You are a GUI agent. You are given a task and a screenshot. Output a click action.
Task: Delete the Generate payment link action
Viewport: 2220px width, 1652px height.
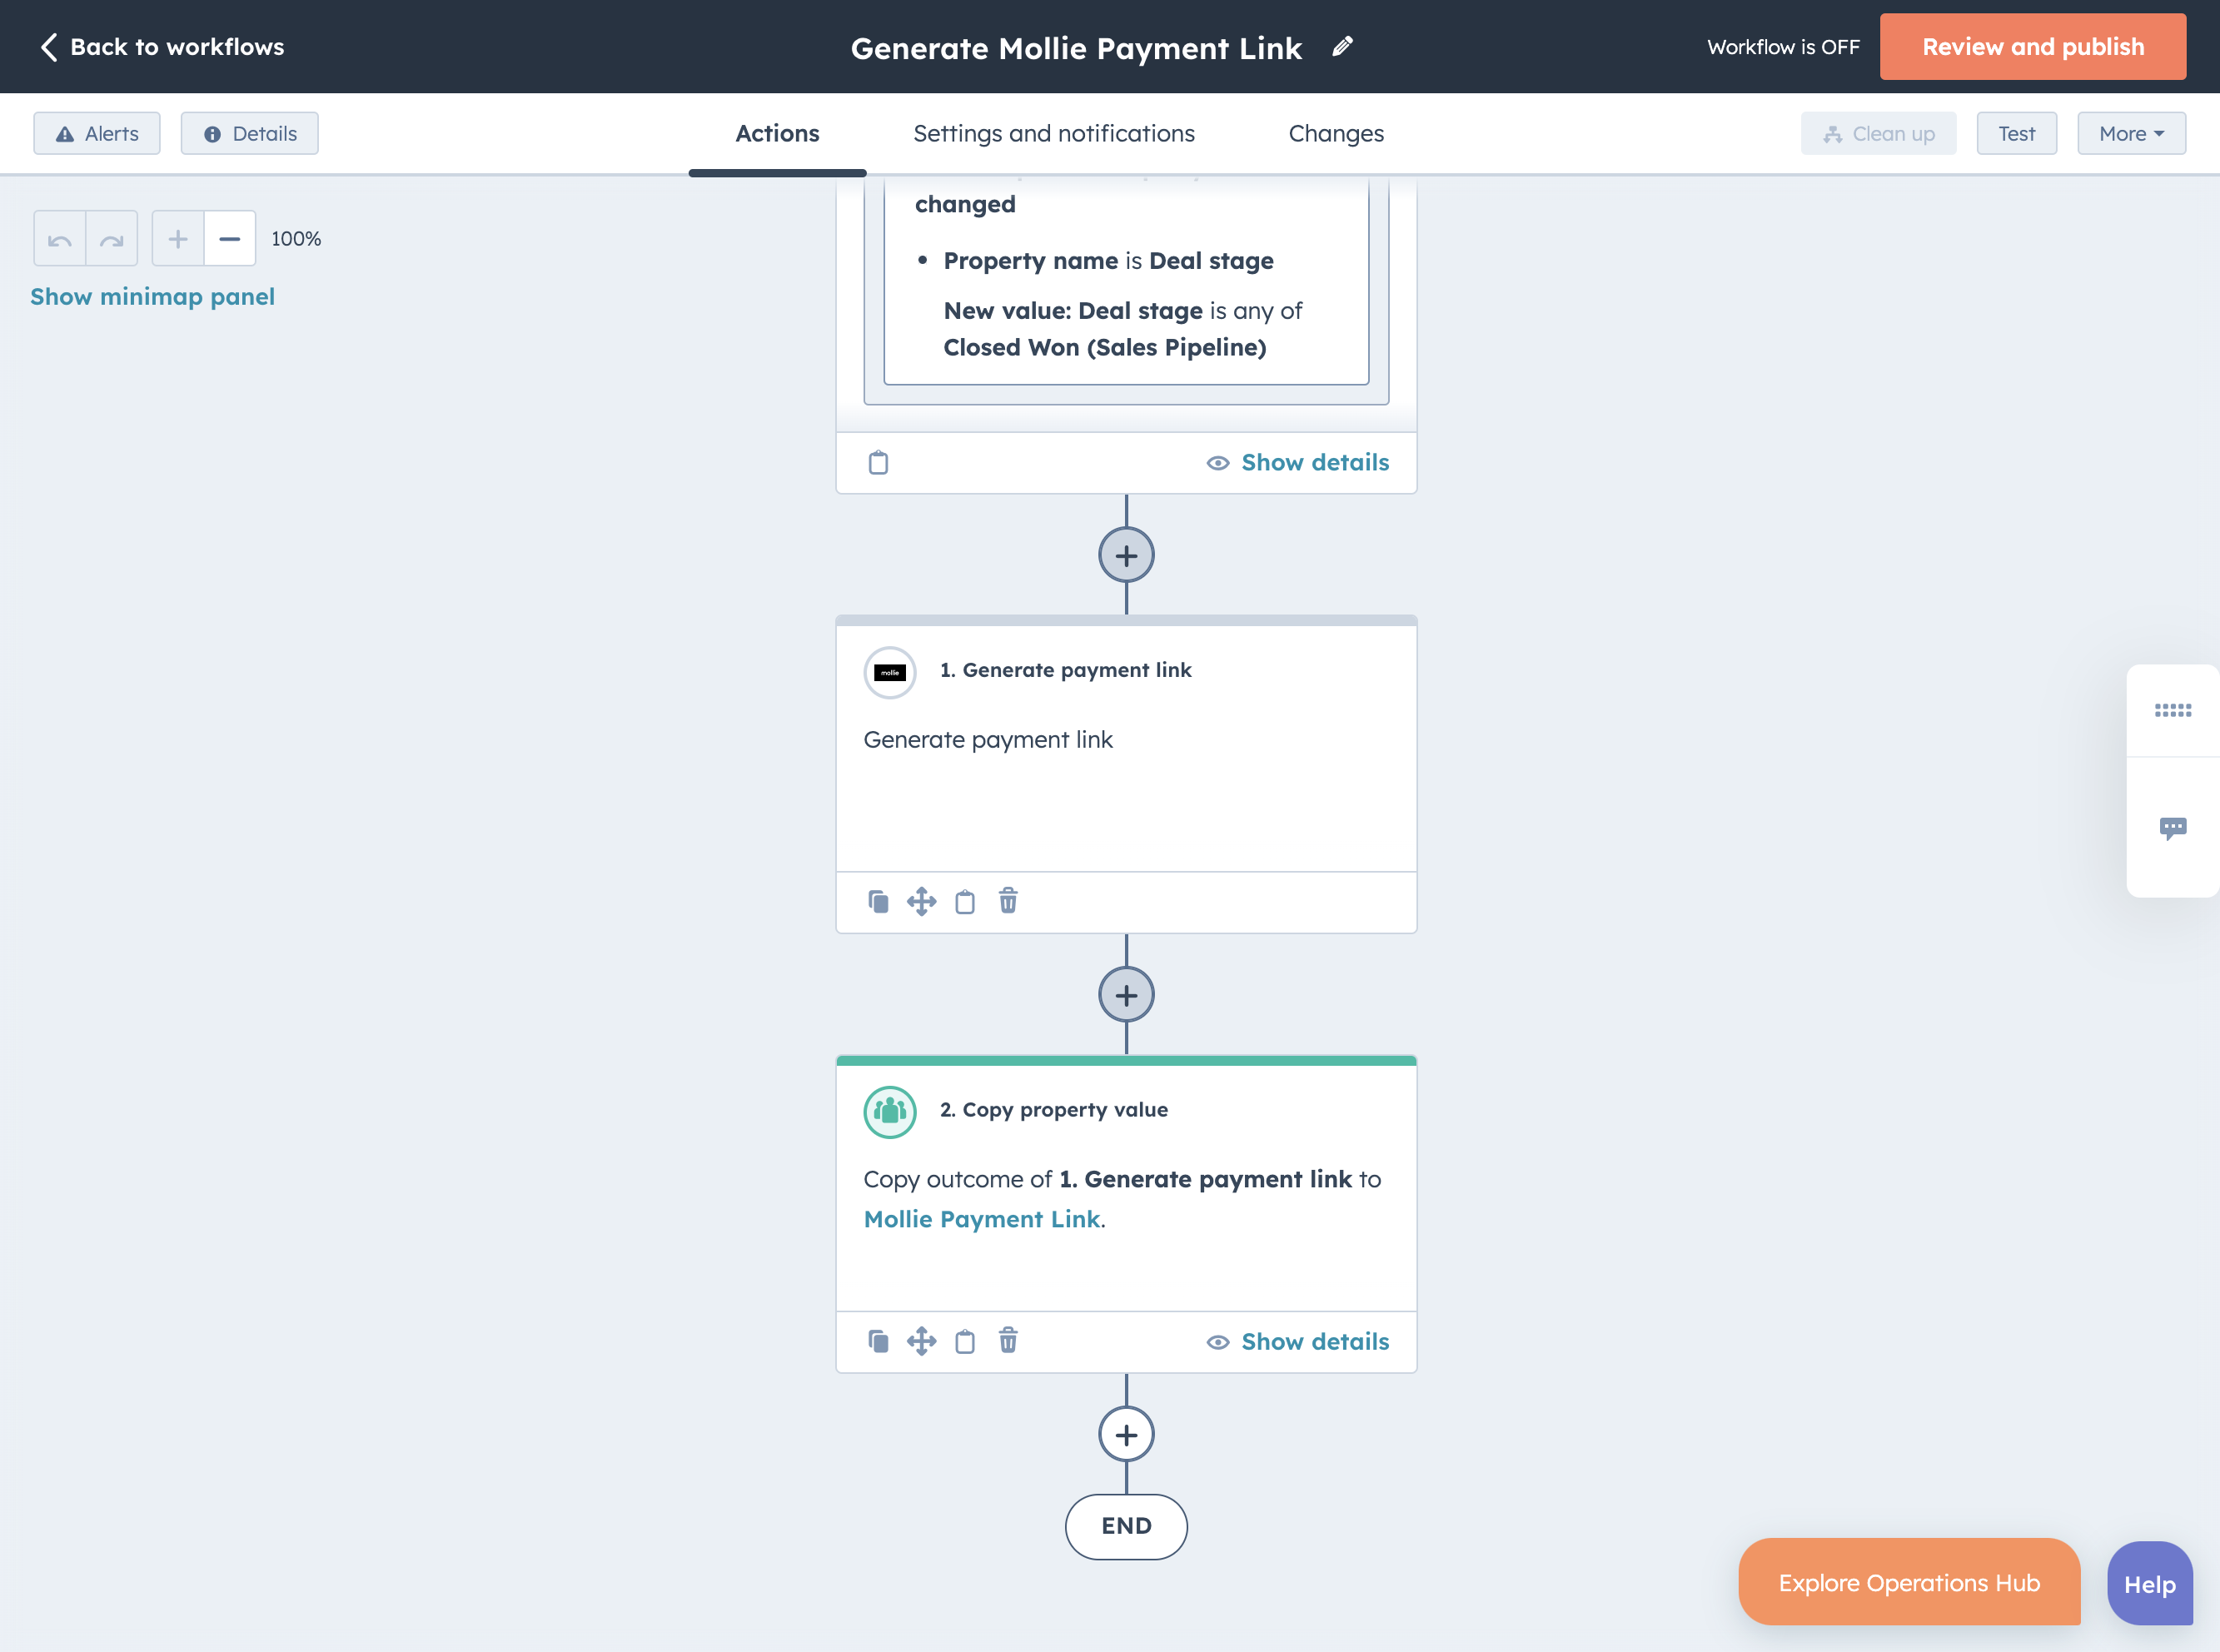point(1008,901)
